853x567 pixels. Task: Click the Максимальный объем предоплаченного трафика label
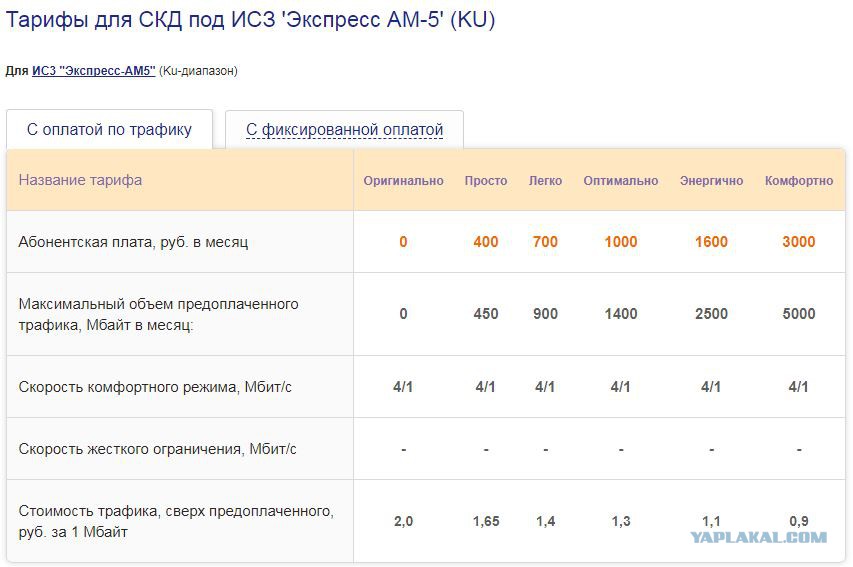158,315
